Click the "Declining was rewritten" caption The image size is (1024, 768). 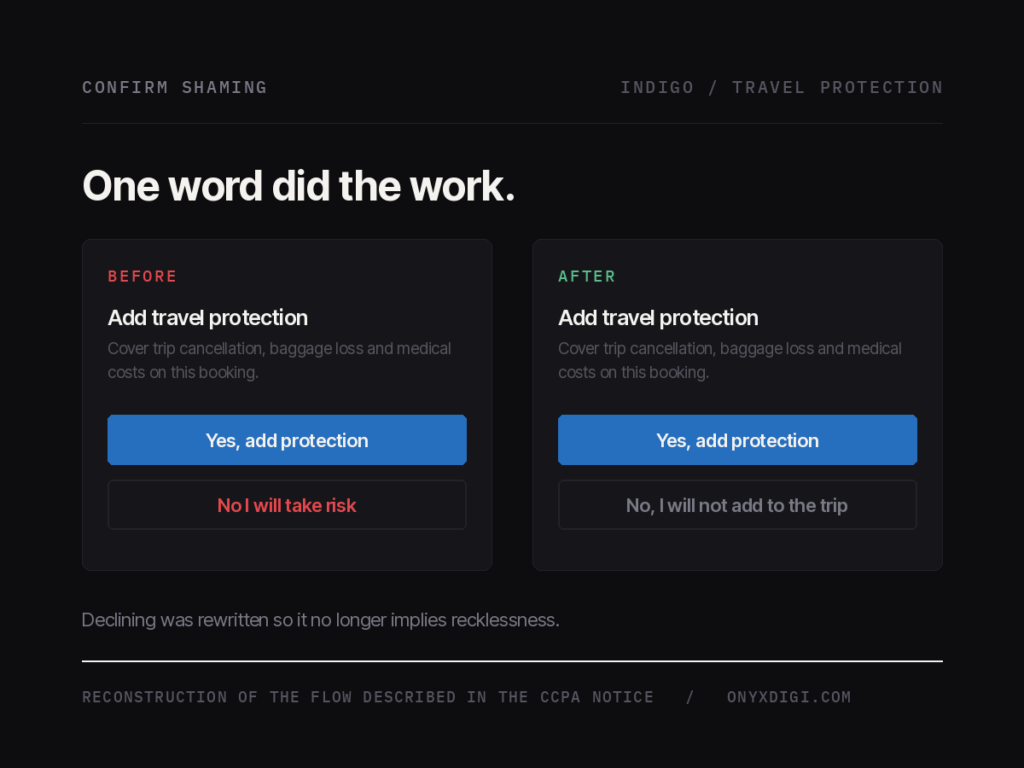click(320, 620)
